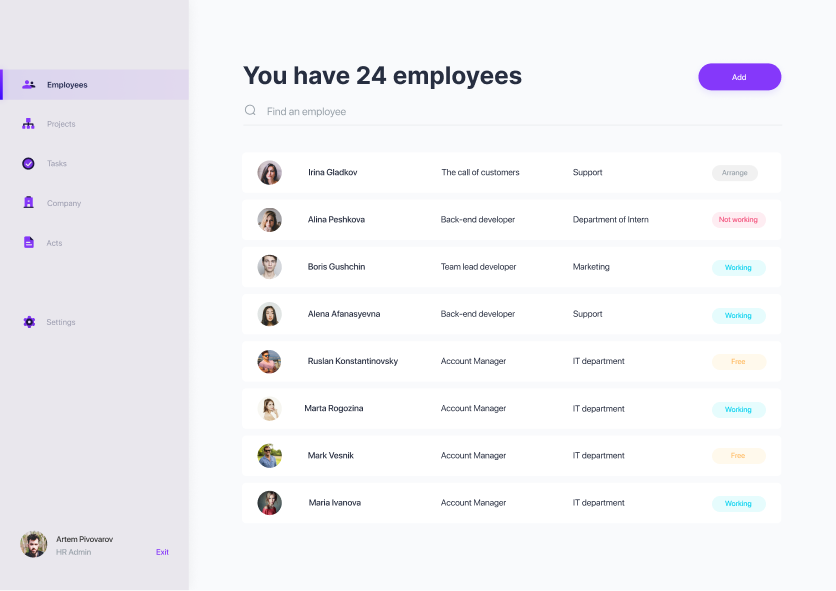
Task: Click the Employees people icon in sidebar
Action: 29,85
